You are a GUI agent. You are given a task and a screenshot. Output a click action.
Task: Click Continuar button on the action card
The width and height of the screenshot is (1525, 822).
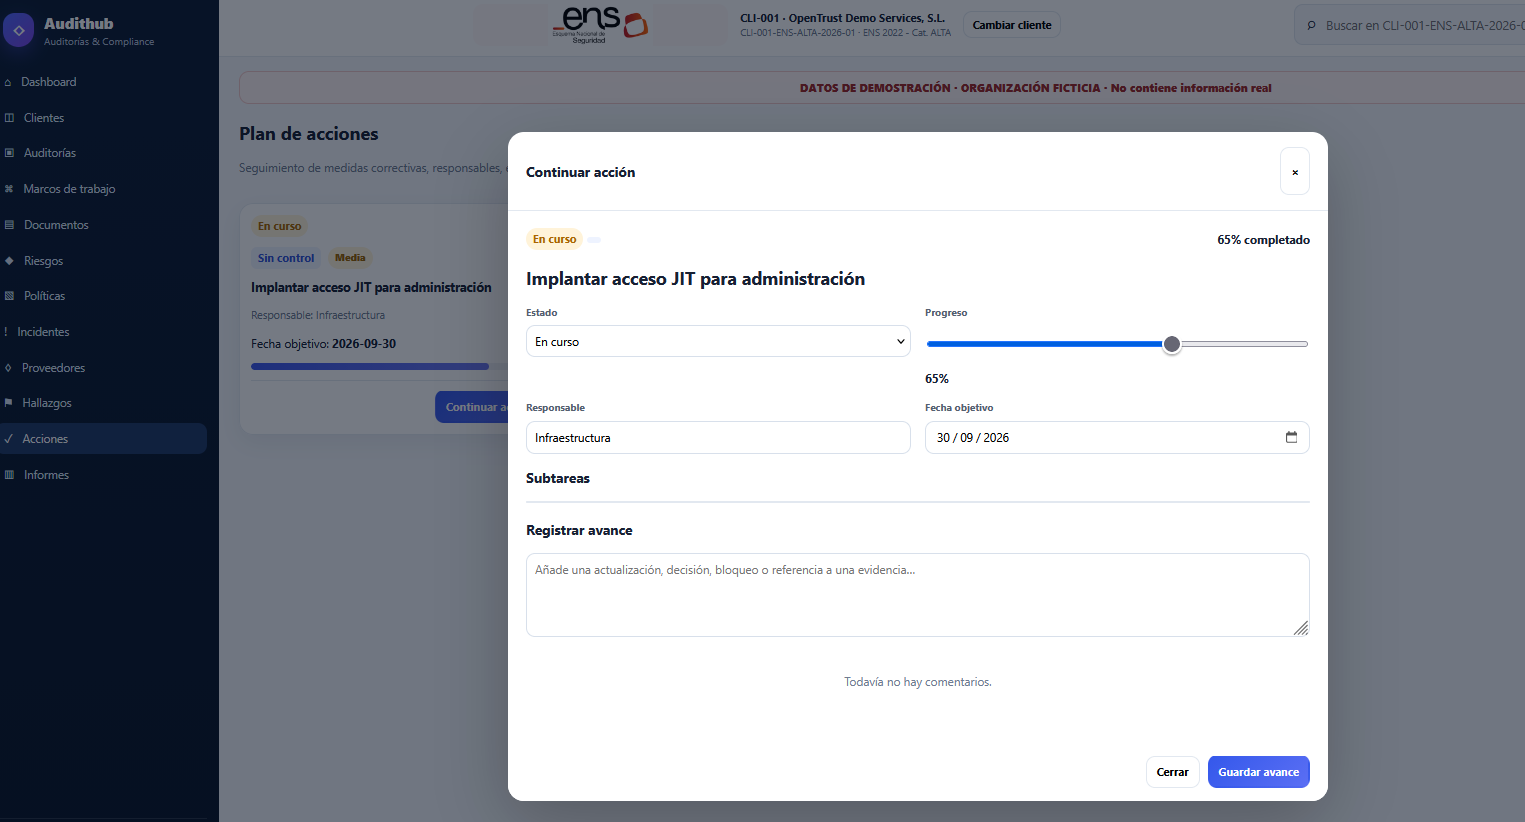pyautogui.click(x=472, y=407)
